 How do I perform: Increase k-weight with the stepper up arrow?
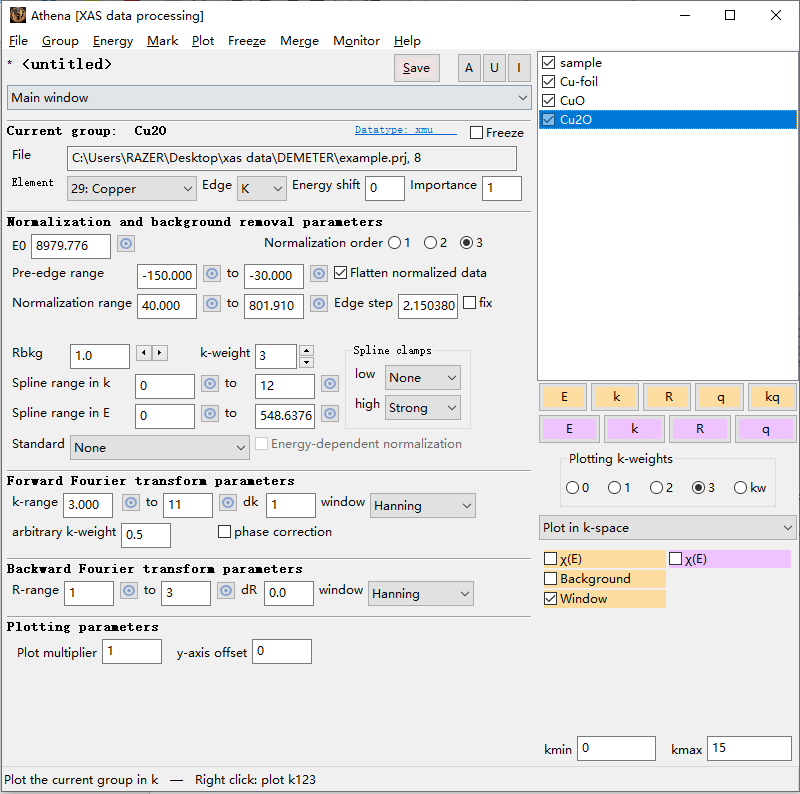pyautogui.click(x=307, y=350)
